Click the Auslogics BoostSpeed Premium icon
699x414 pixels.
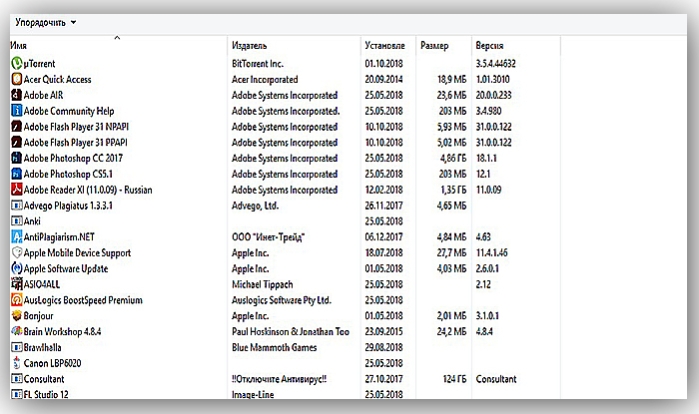pyautogui.click(x=16, y=300)
